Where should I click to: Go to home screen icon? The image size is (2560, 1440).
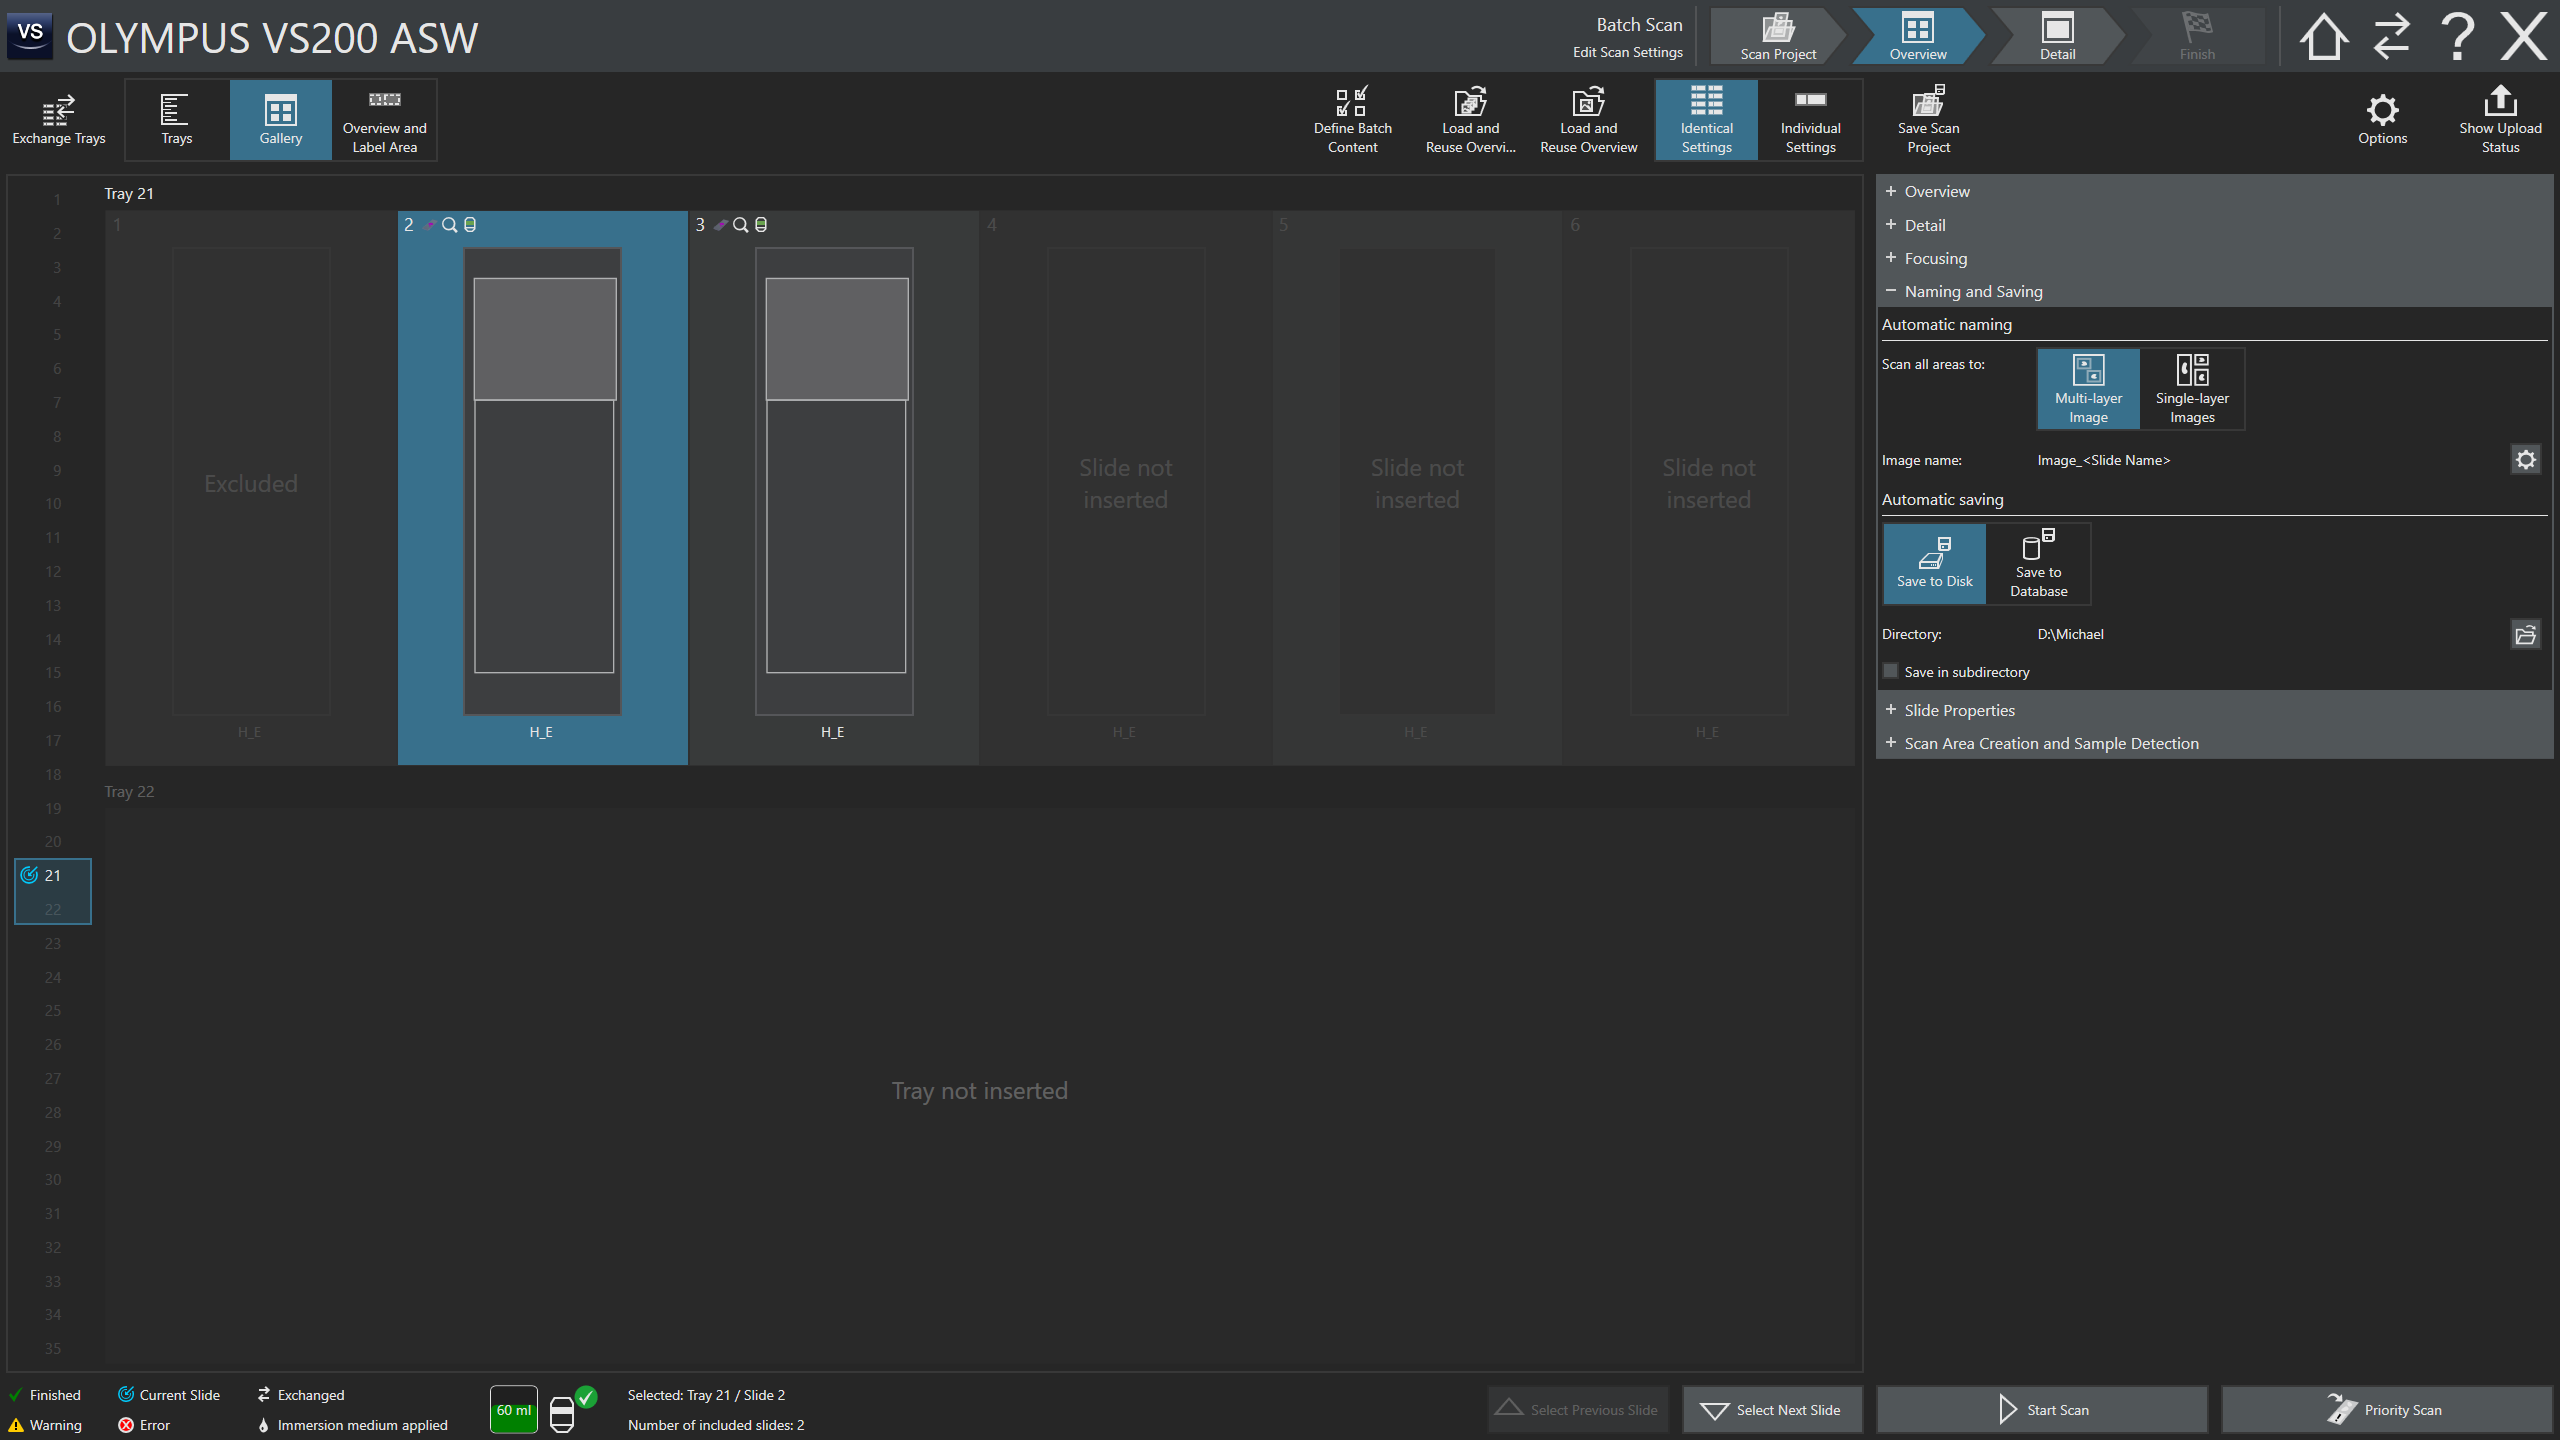coord(2323,37)
